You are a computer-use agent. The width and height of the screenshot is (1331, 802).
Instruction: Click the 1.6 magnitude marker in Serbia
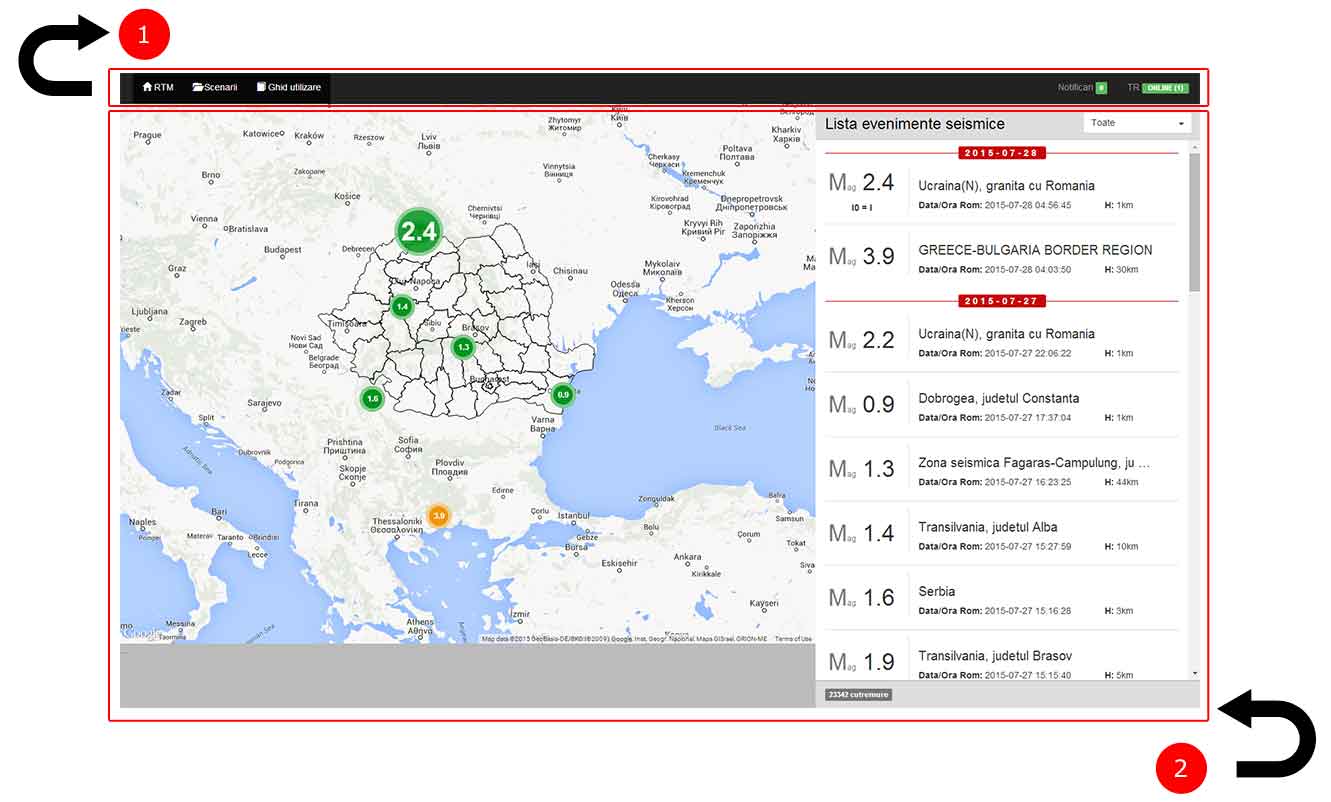372,398
